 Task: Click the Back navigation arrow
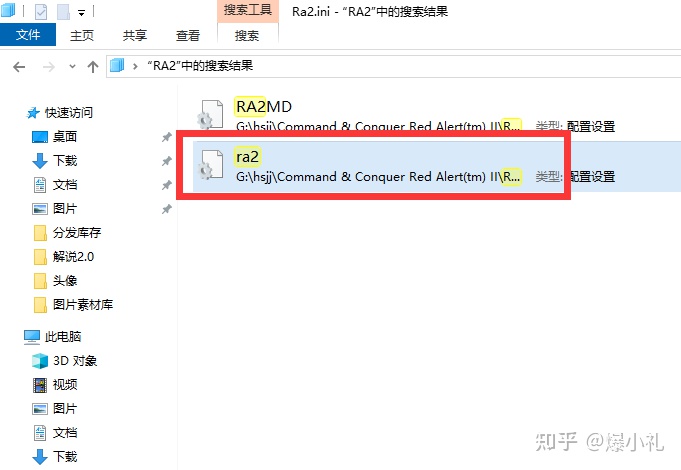point(19,67)
